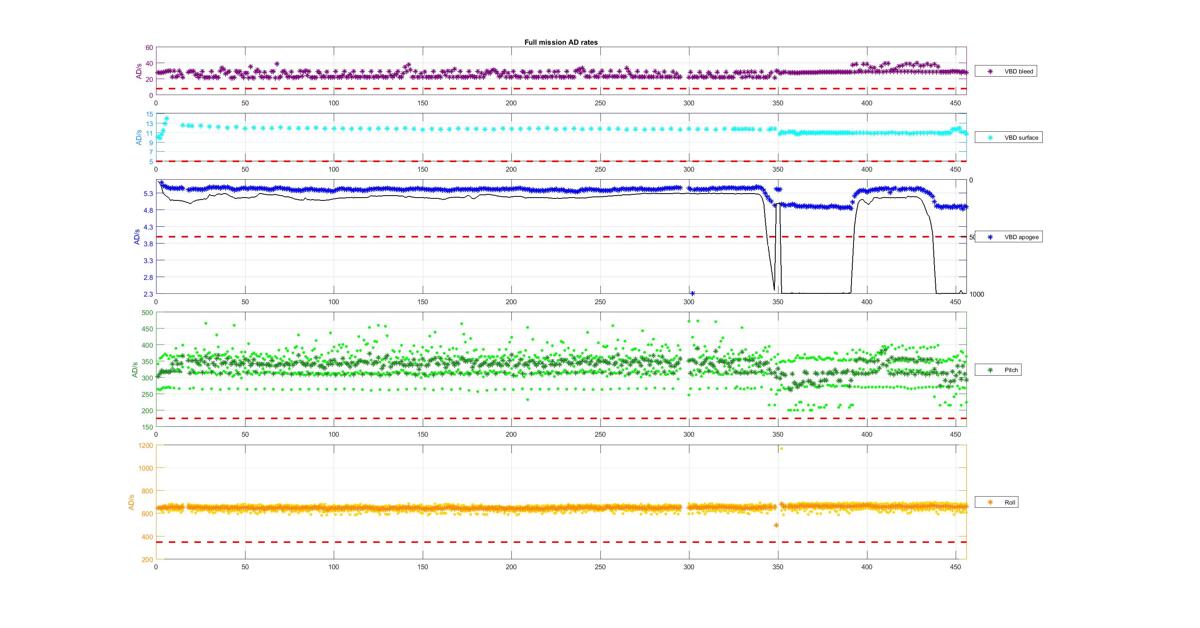Click the "5.3" tick on VBD apogee y-axis
Viewport: 1200px width, 628px height.
[x=148, y=193]
